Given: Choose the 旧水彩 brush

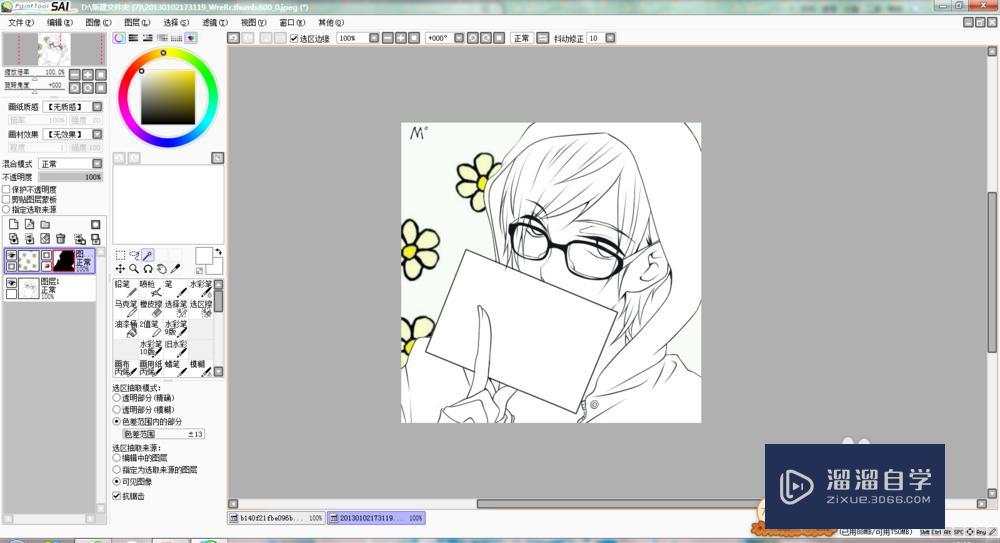Looking at the screenshot, I should 175,348.
